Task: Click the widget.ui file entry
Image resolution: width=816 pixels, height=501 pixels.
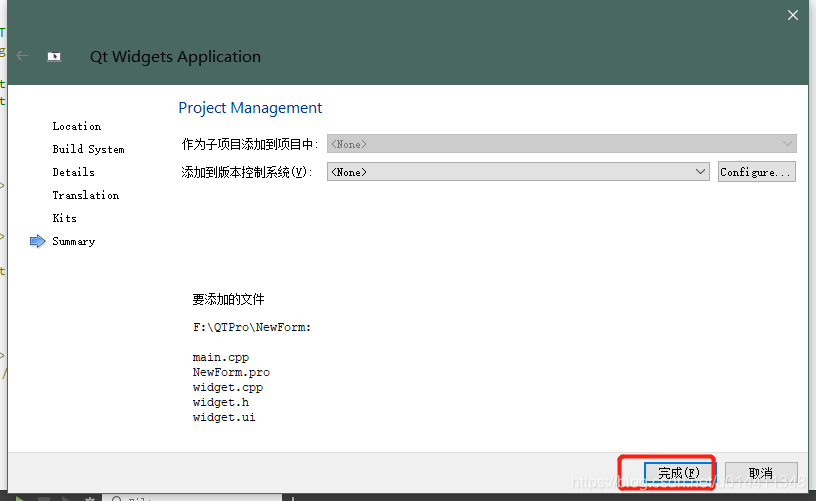Action: tap(224, 417)
